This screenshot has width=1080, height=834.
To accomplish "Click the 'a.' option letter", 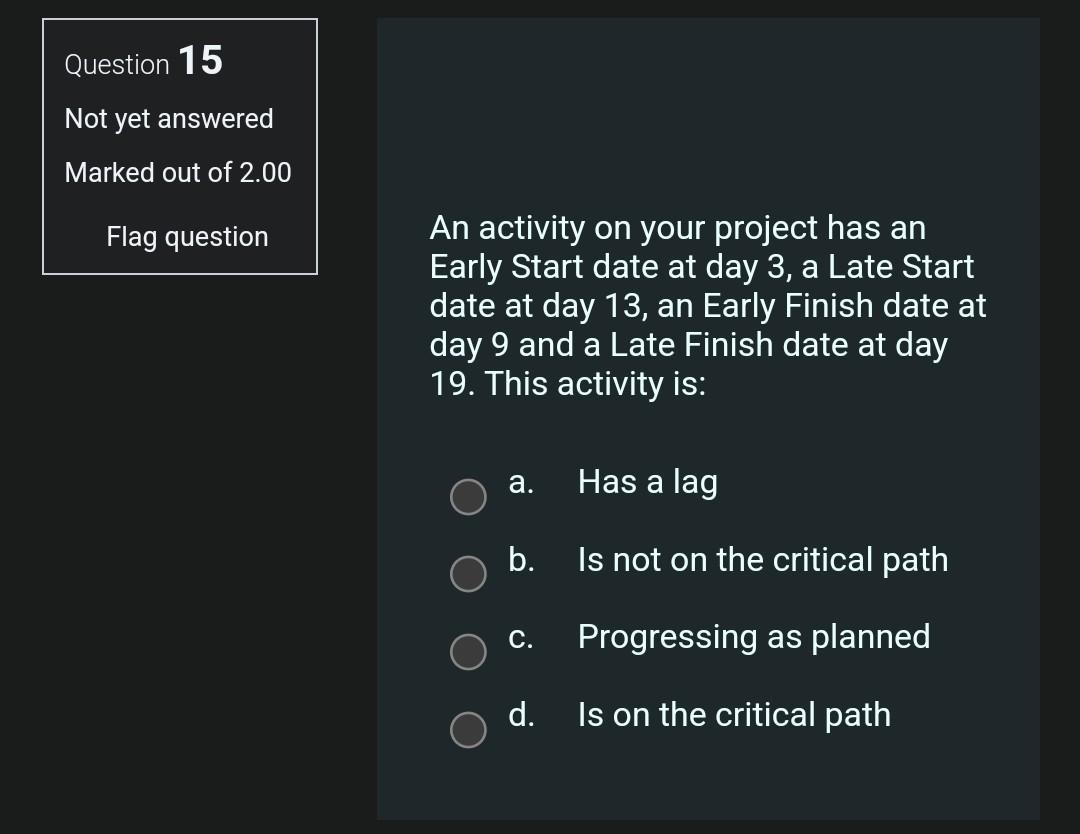I will [x=520, y=482].
